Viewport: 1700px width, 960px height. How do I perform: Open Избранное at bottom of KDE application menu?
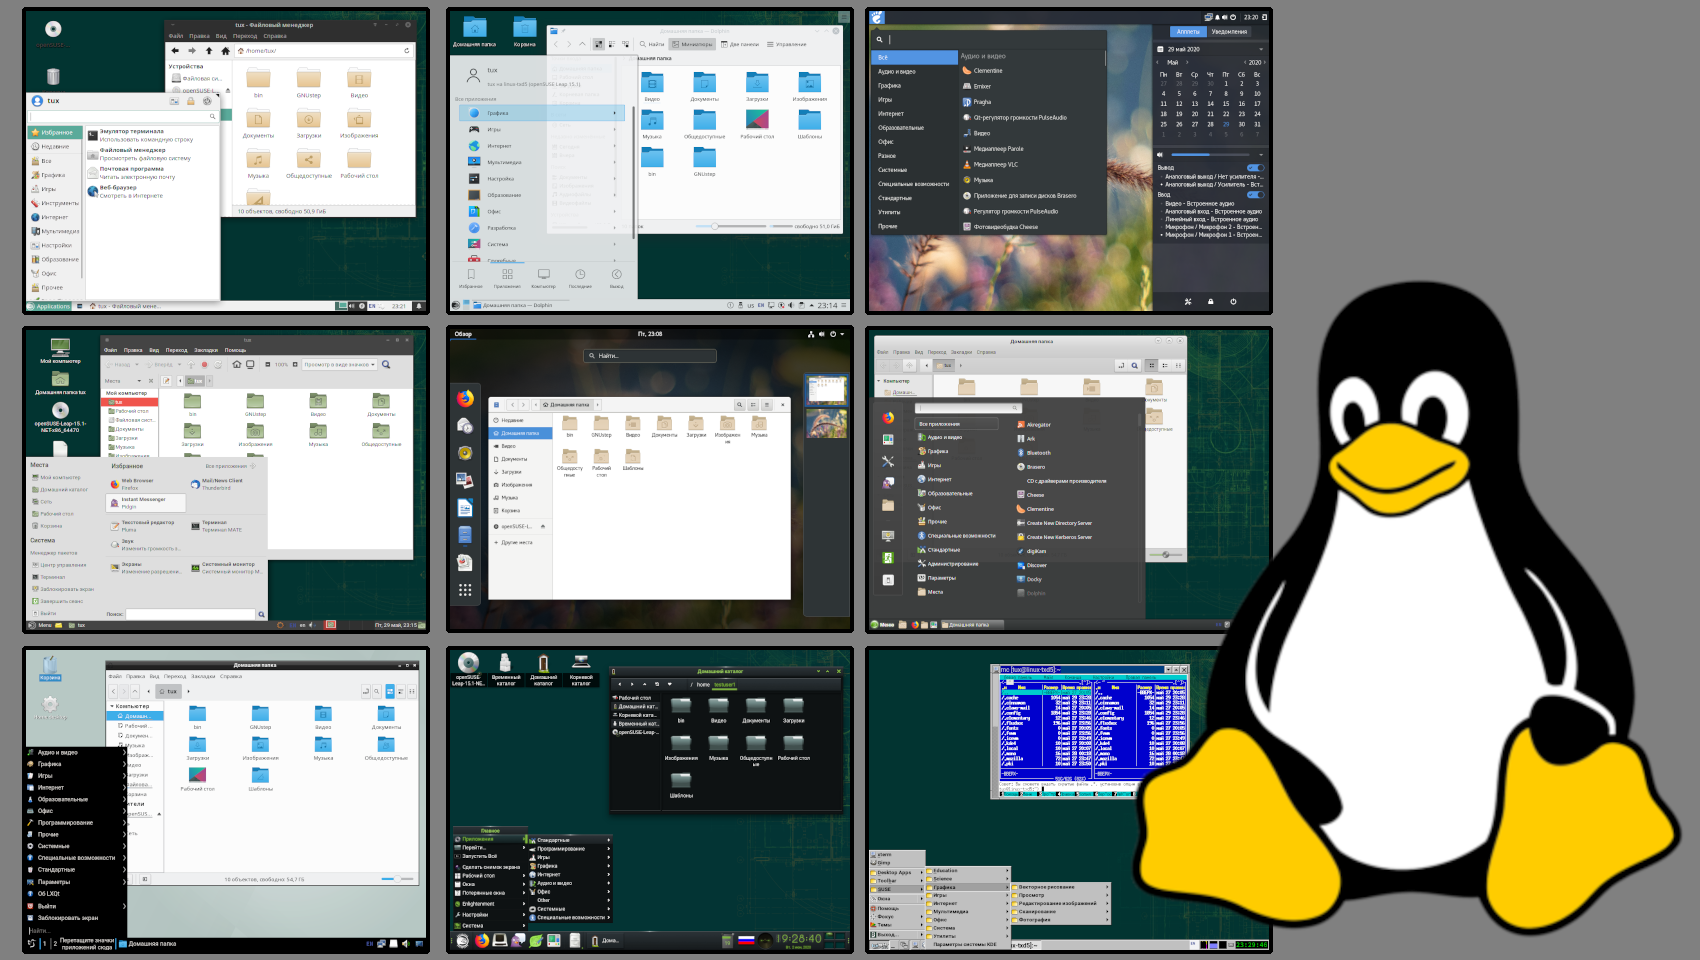(470, 278)
